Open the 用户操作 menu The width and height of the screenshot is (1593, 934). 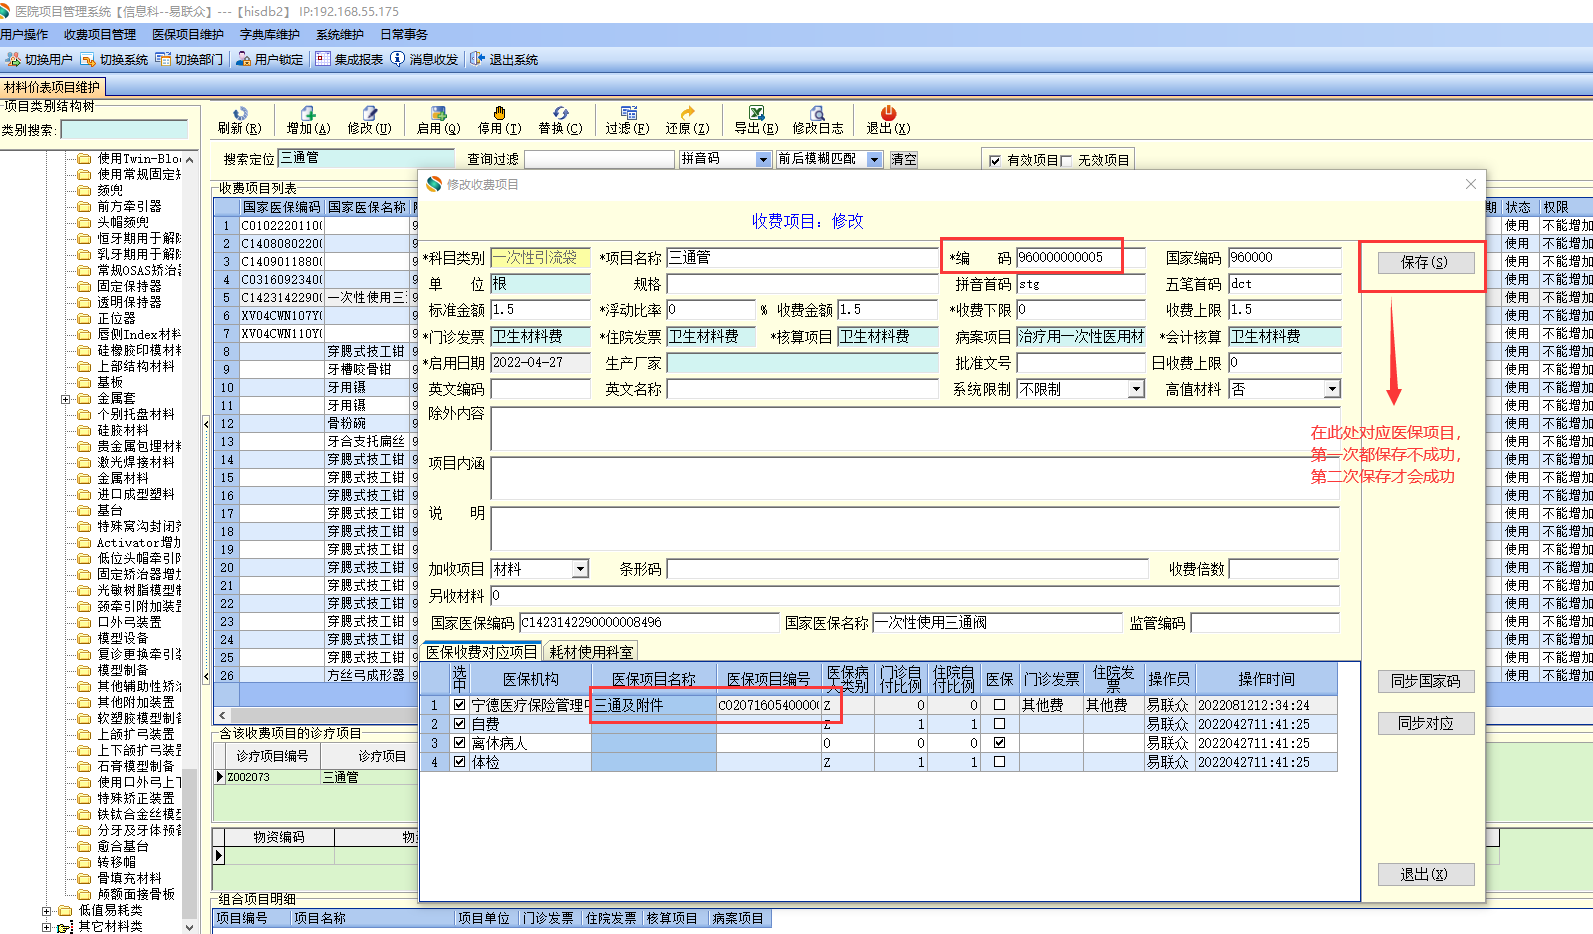tap(24, 34)
